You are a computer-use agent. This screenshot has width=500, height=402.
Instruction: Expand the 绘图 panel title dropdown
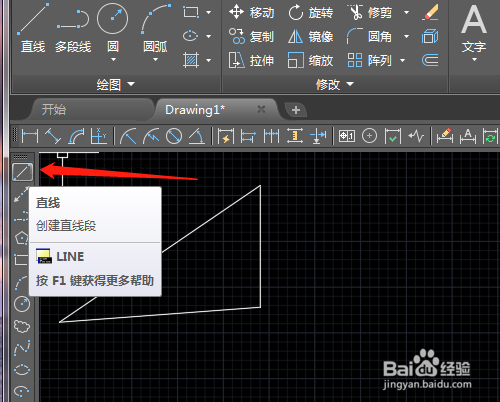(116, 84)
